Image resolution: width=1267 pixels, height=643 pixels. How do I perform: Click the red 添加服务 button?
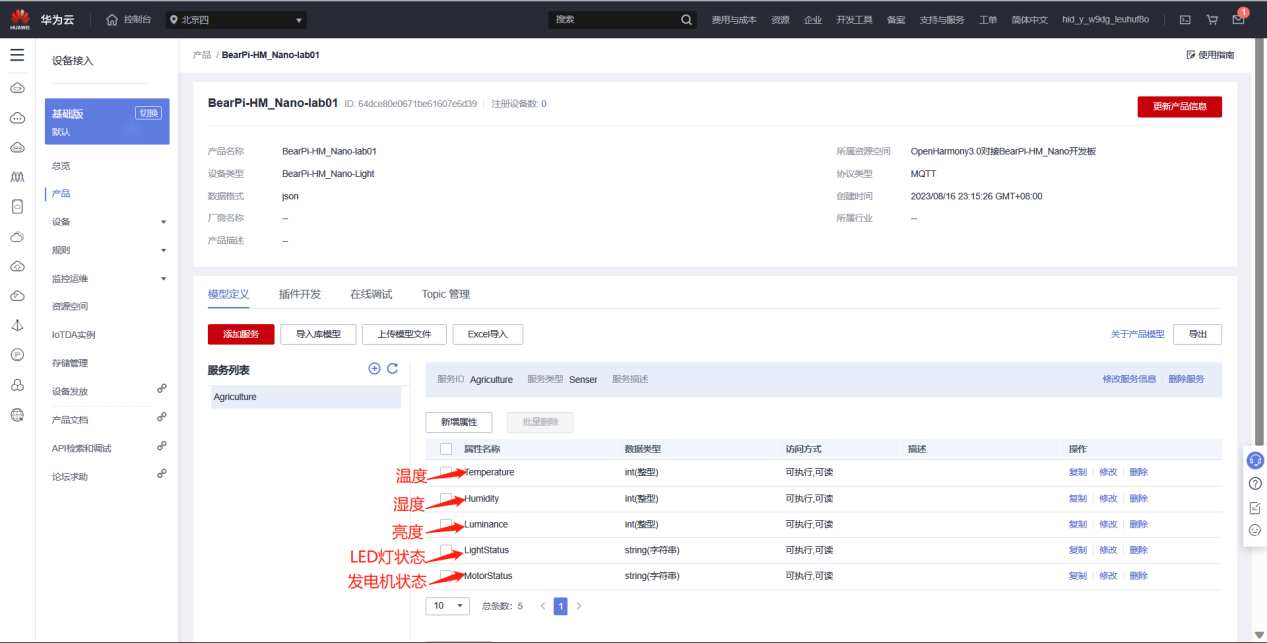241,334
